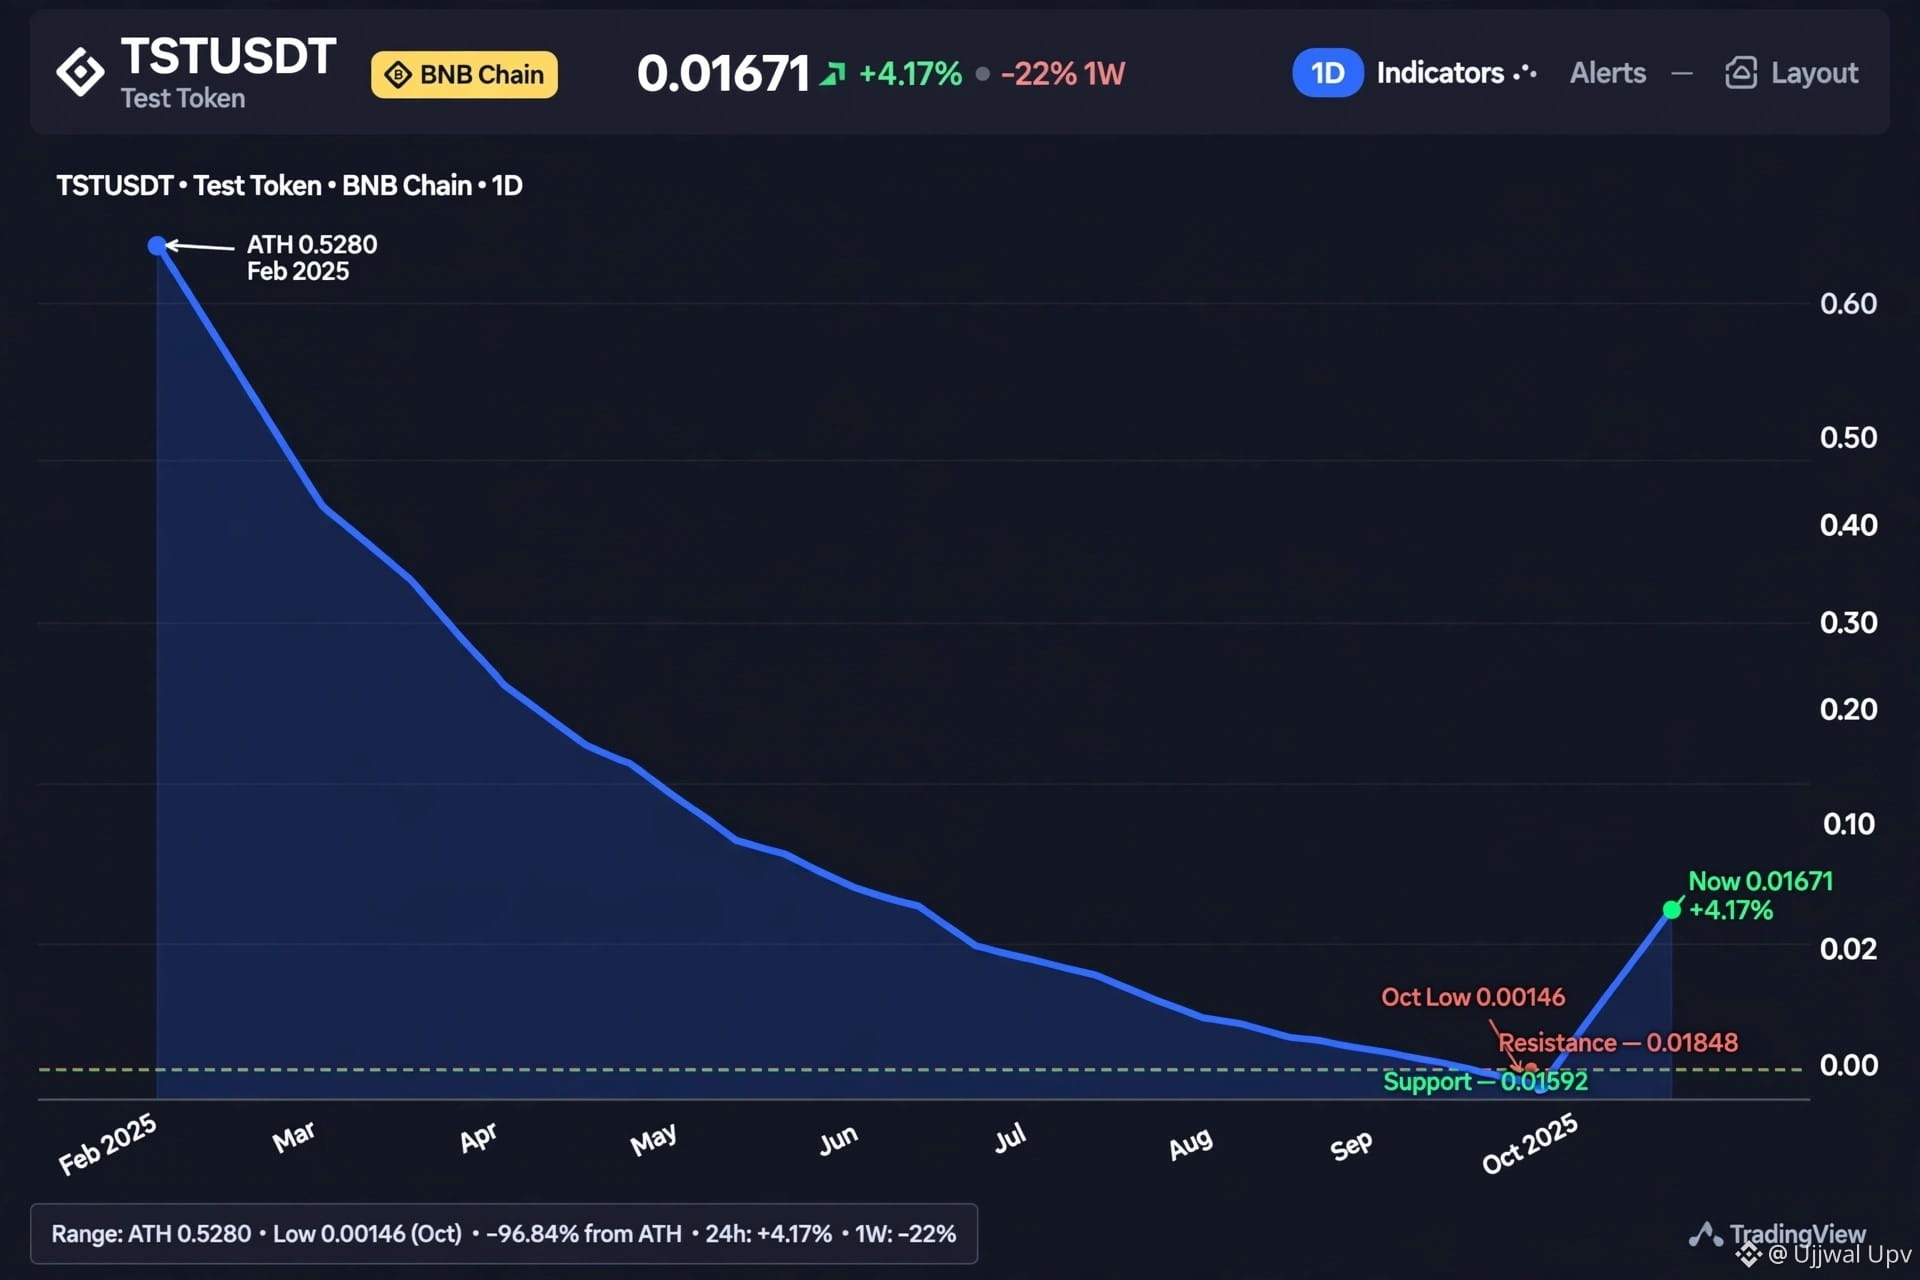This screenshot has width=1920, height=1280.
Task: Click the -22% 1W weekly change text
Action: tap(1063, 74)
